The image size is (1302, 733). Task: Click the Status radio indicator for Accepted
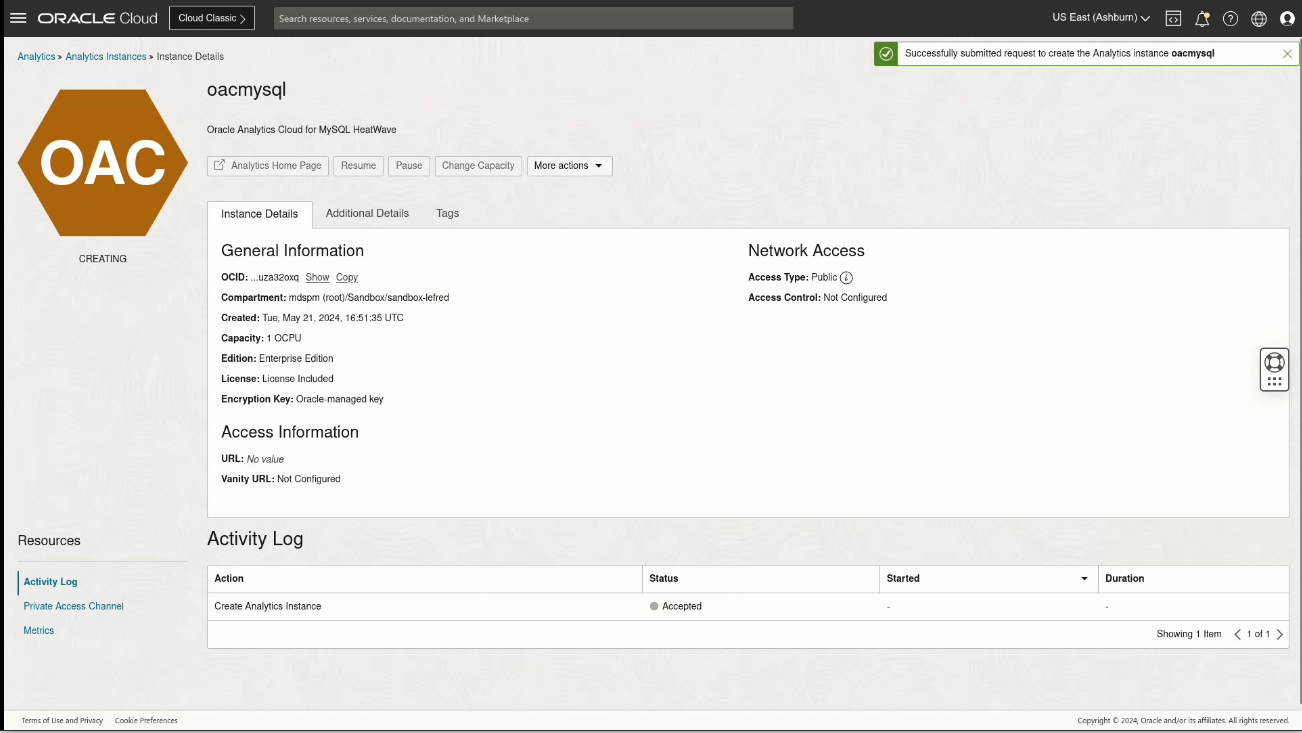(x=653, y=606)
